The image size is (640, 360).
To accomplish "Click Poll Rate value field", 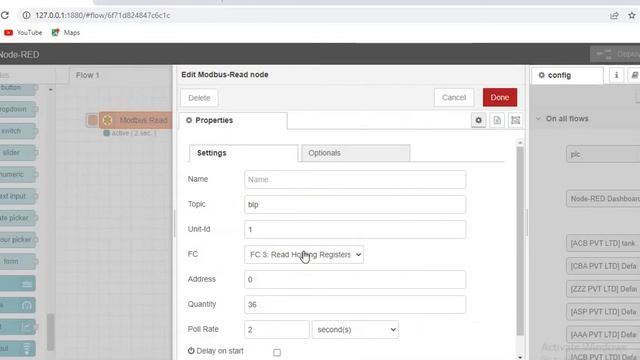I will point(277,329).
